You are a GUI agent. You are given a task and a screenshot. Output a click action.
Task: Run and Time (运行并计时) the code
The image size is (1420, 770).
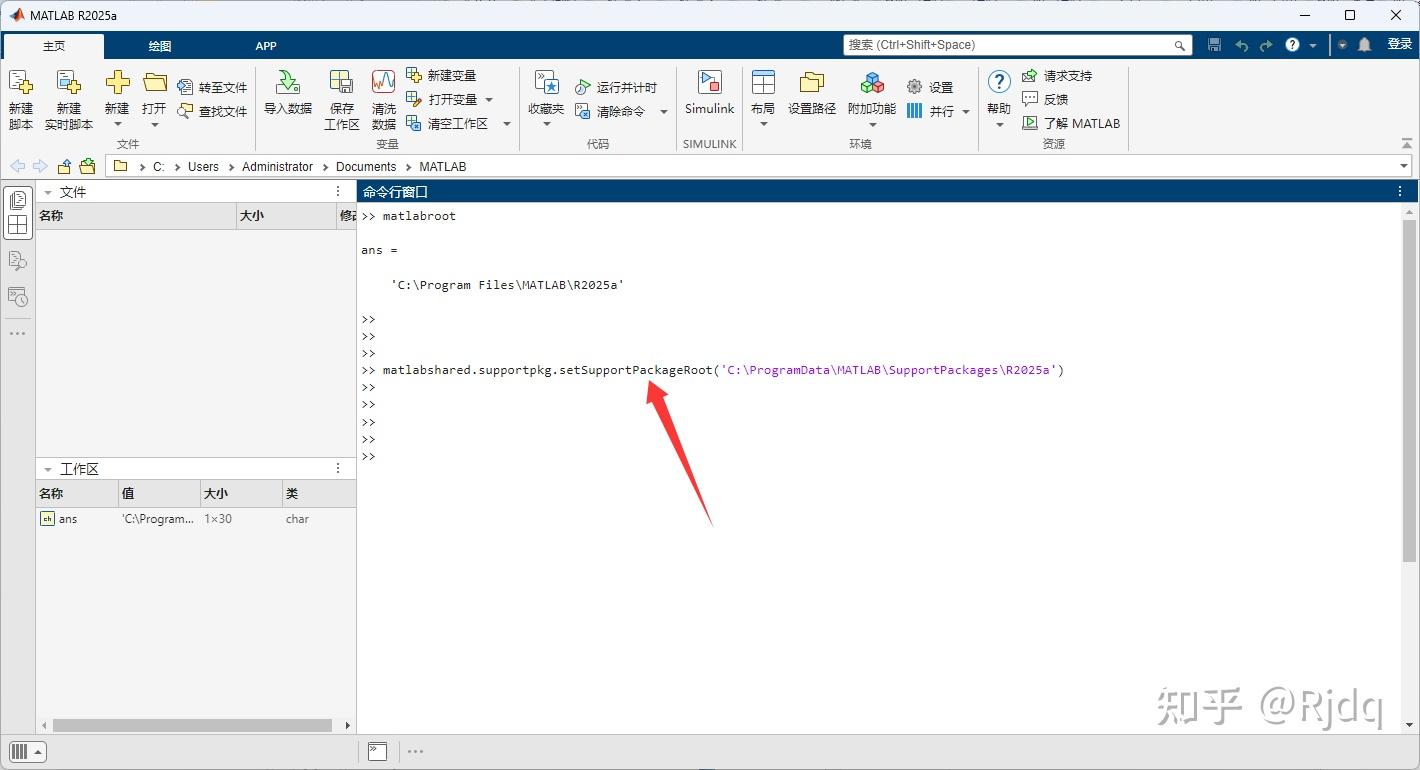[620, 87]
